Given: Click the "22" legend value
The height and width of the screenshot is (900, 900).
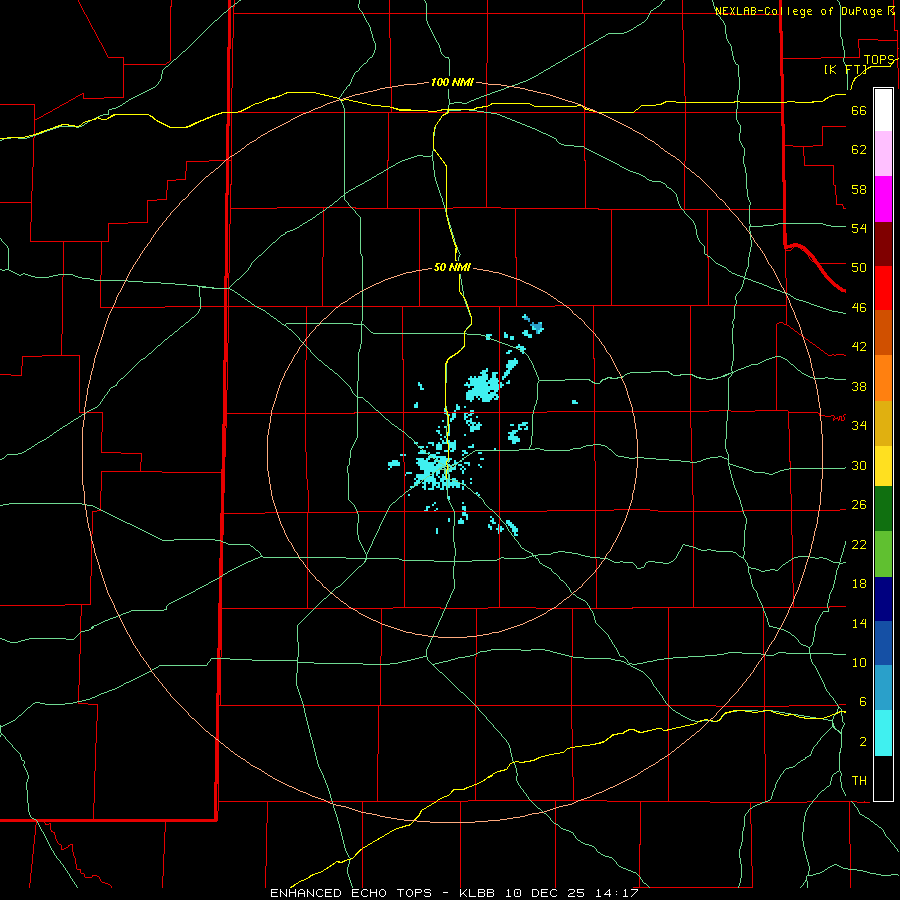Looking at the screenshot, I should pos(859,544).
